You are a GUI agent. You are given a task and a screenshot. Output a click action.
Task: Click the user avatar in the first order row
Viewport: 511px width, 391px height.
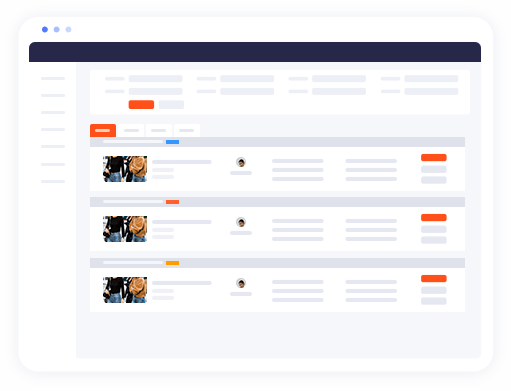click(x=241, y=162)
